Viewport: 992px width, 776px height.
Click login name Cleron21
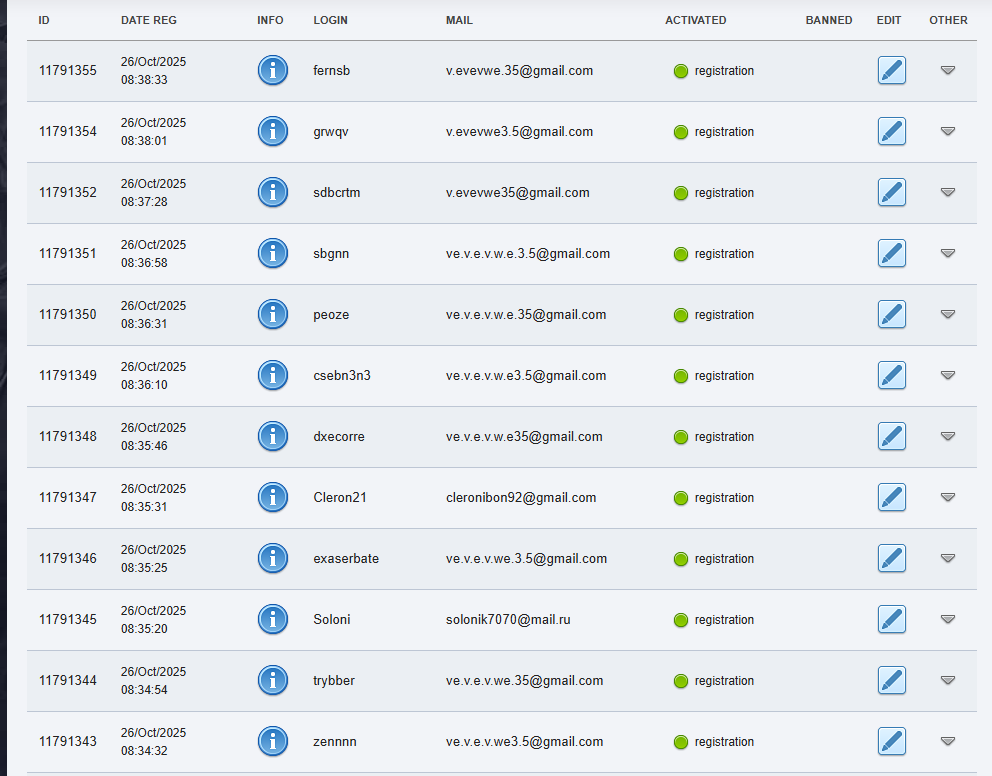[x=340, y=498]
